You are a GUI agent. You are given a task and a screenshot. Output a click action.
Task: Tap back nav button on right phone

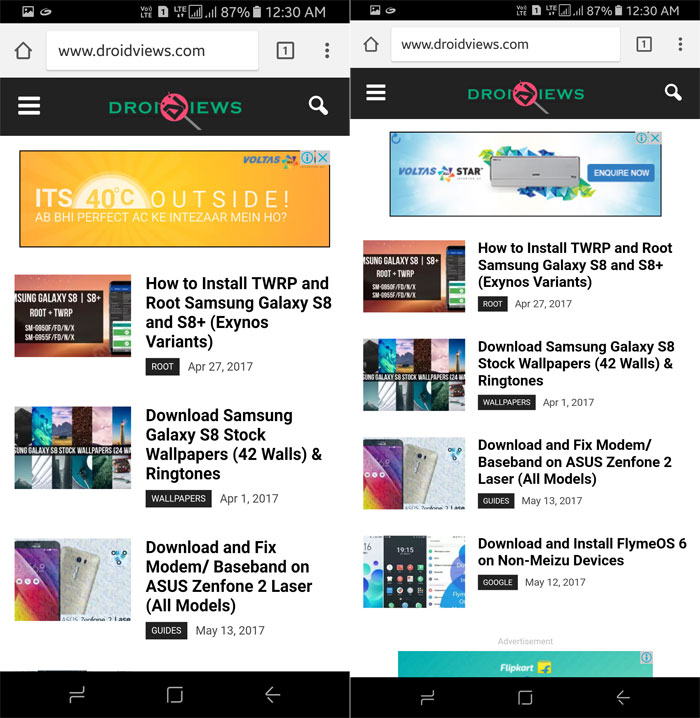point(623,697)
